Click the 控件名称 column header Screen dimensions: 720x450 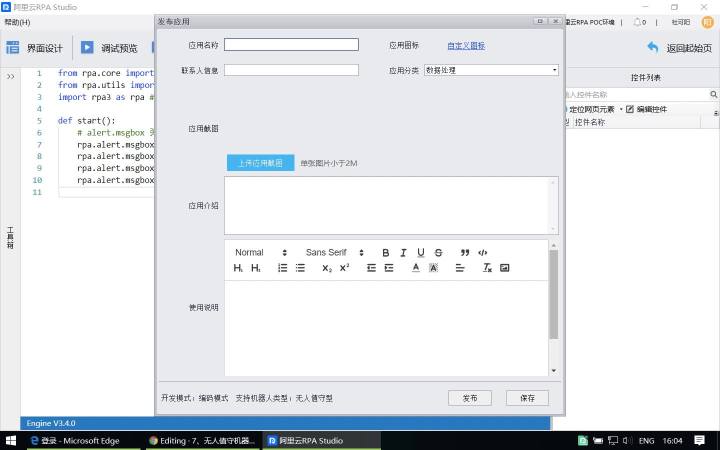590,122
